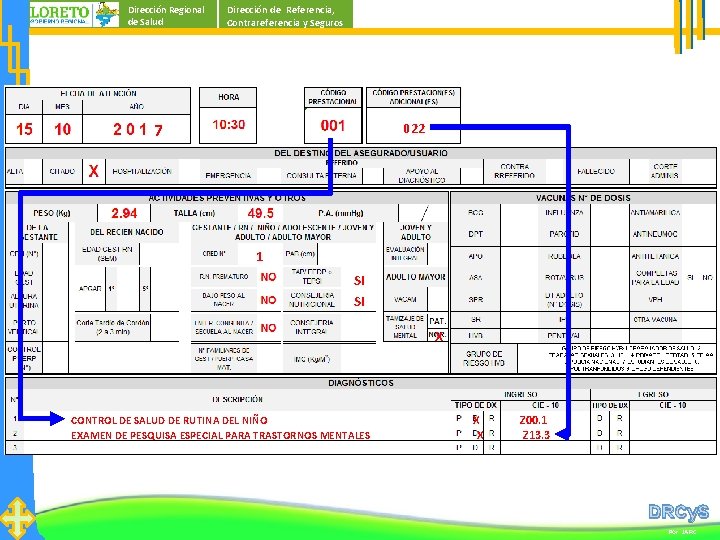Click the additional prestación code 022
Image resolution: width=720 pixels, height=540 pixels.
(x=414, y=129)
